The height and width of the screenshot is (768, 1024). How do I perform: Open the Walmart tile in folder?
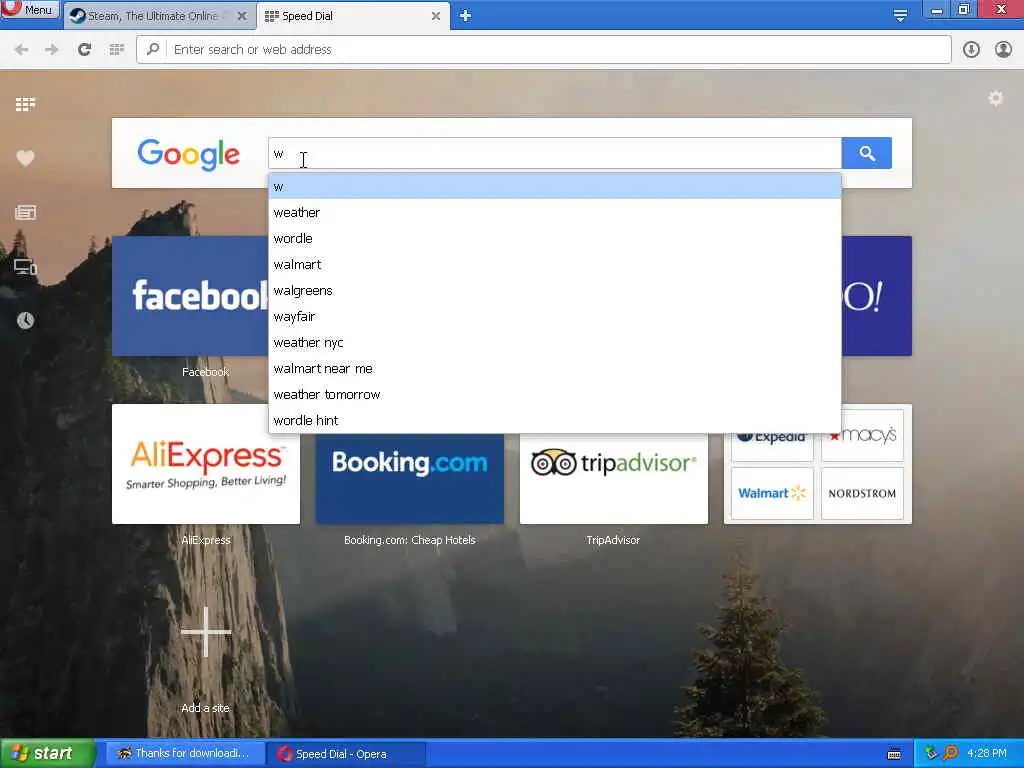(x=773, y=493)
